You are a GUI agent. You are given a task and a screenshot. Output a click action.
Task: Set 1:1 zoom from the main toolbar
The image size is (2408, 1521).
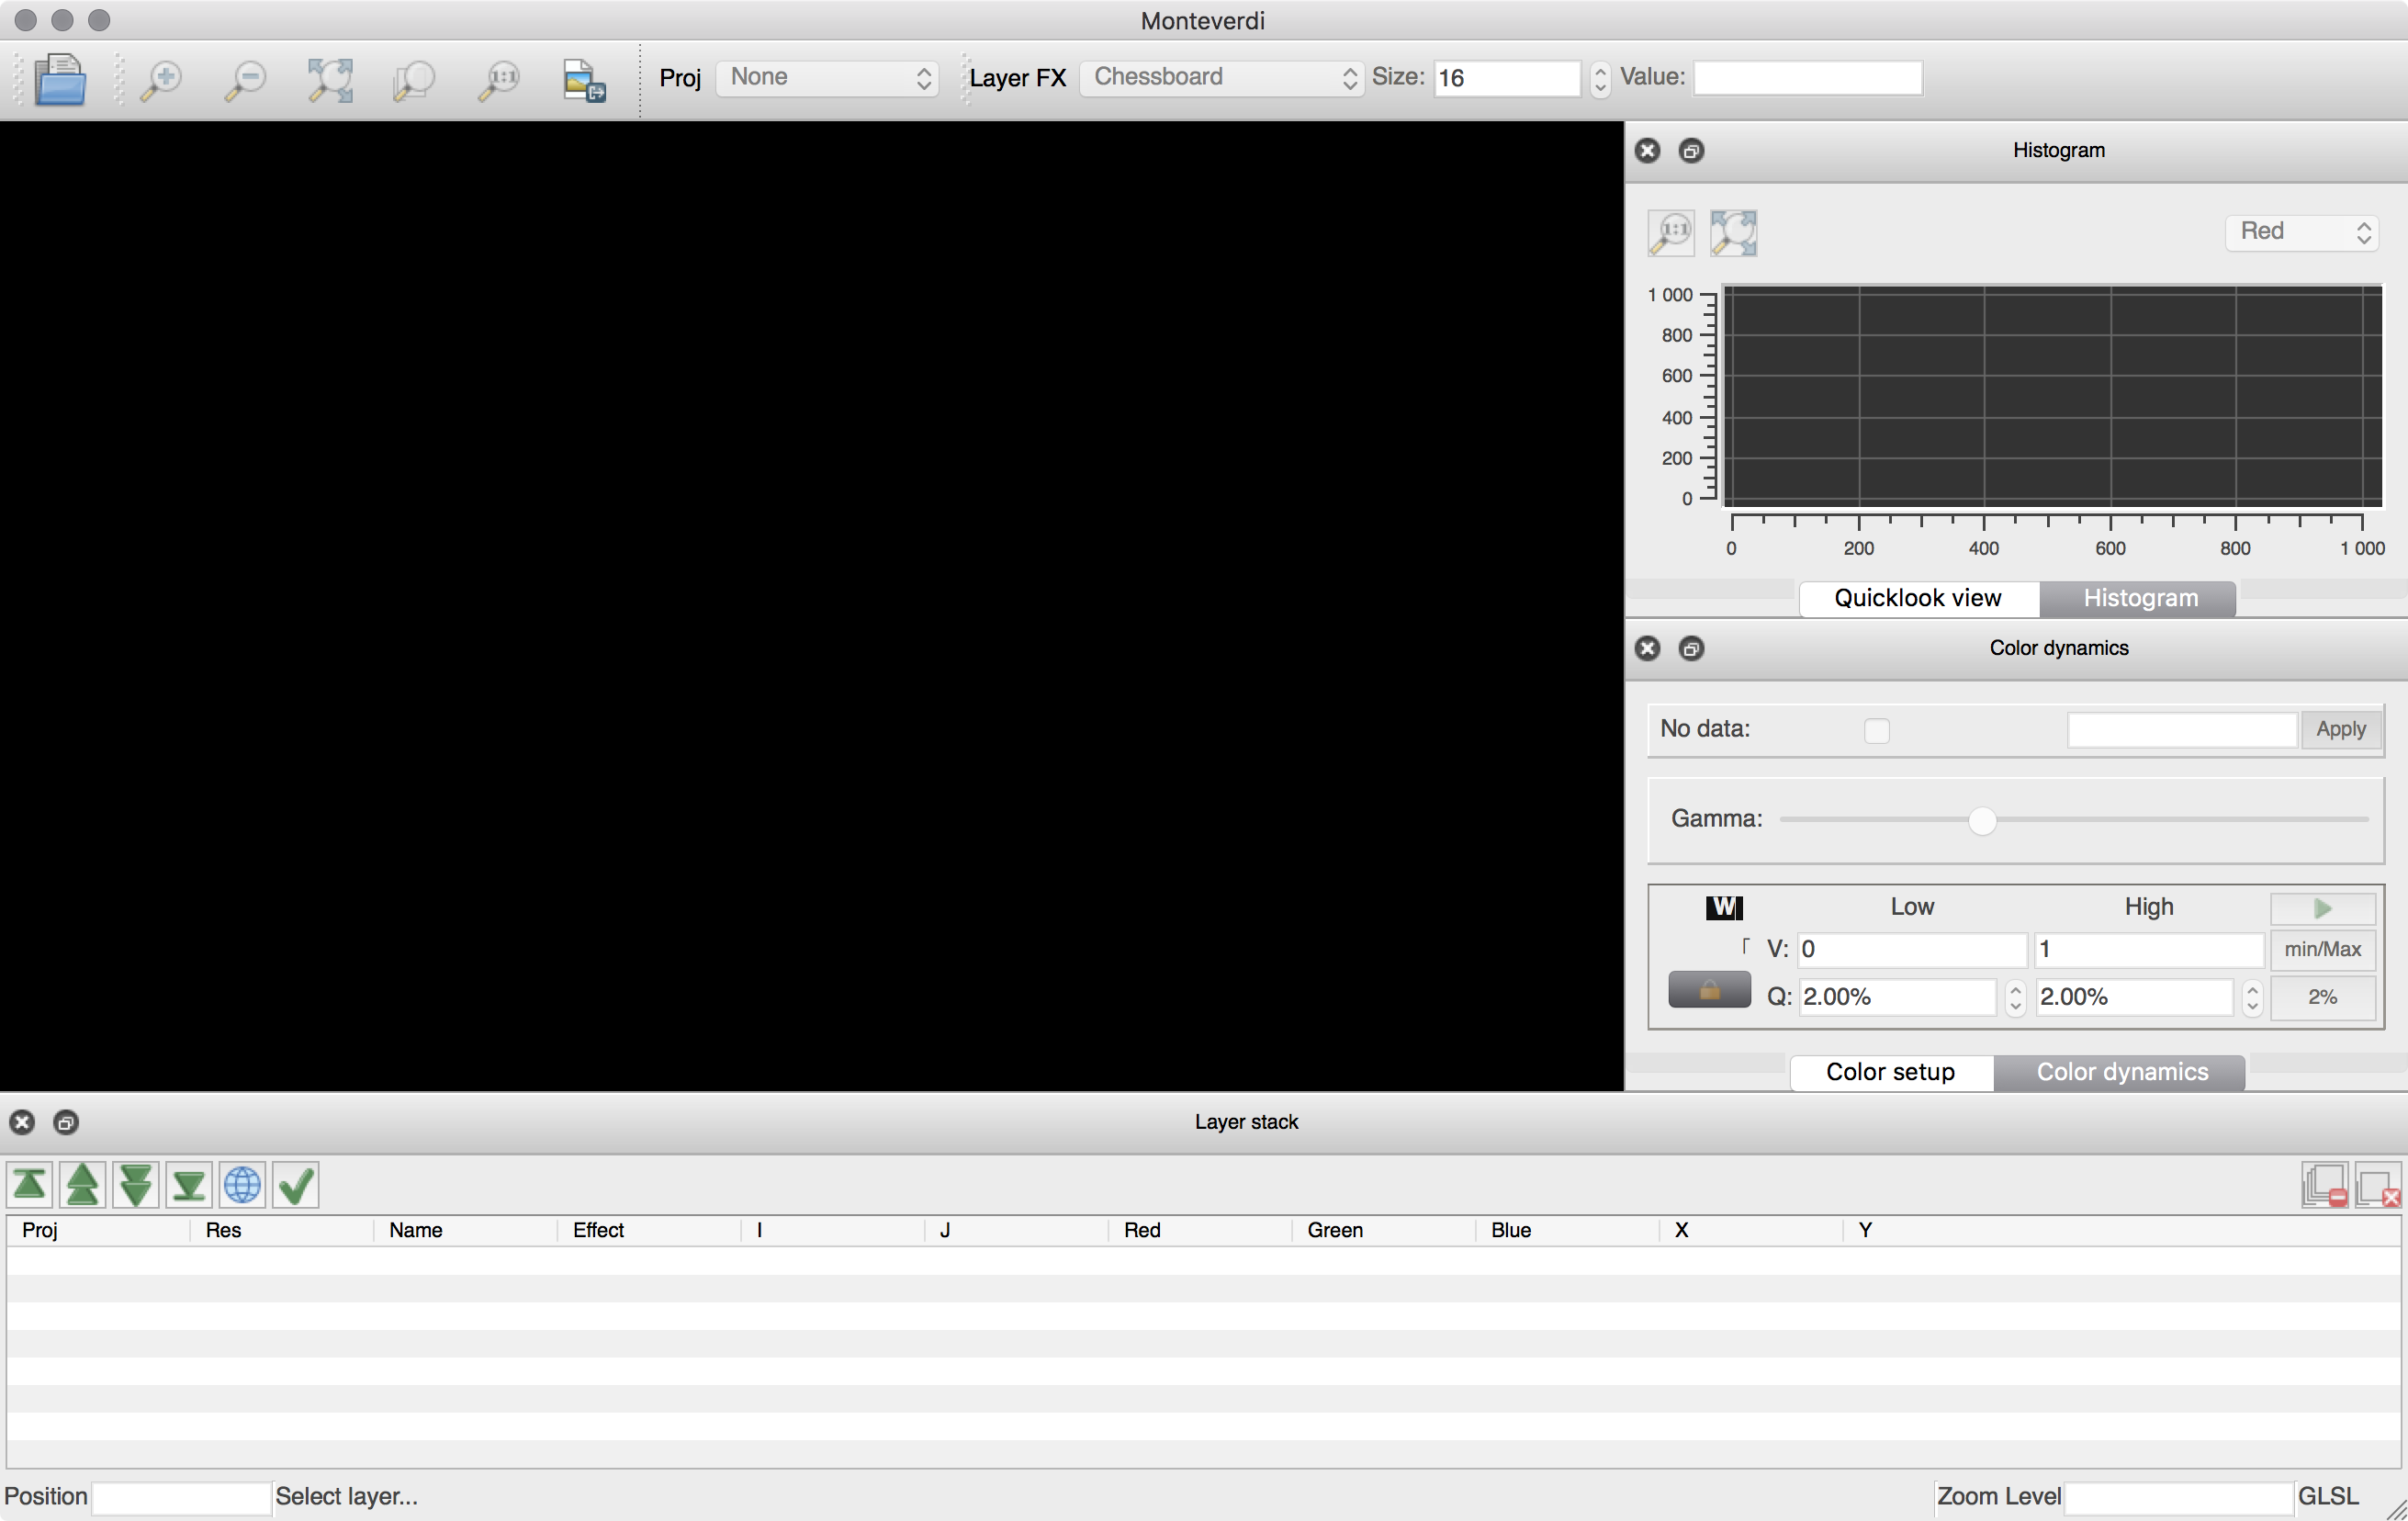498,80
